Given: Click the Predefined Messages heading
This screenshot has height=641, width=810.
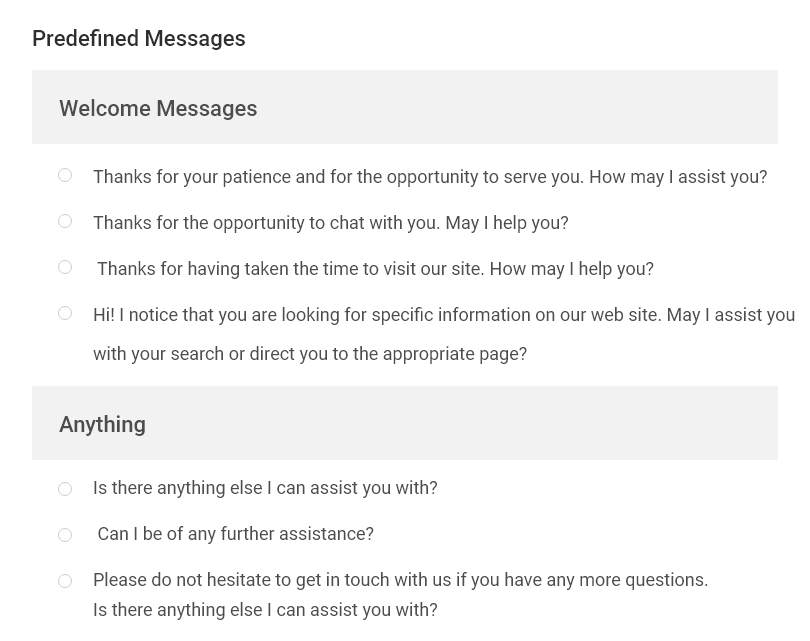Looking at the screenshot, I should click(x=138, y=38).
